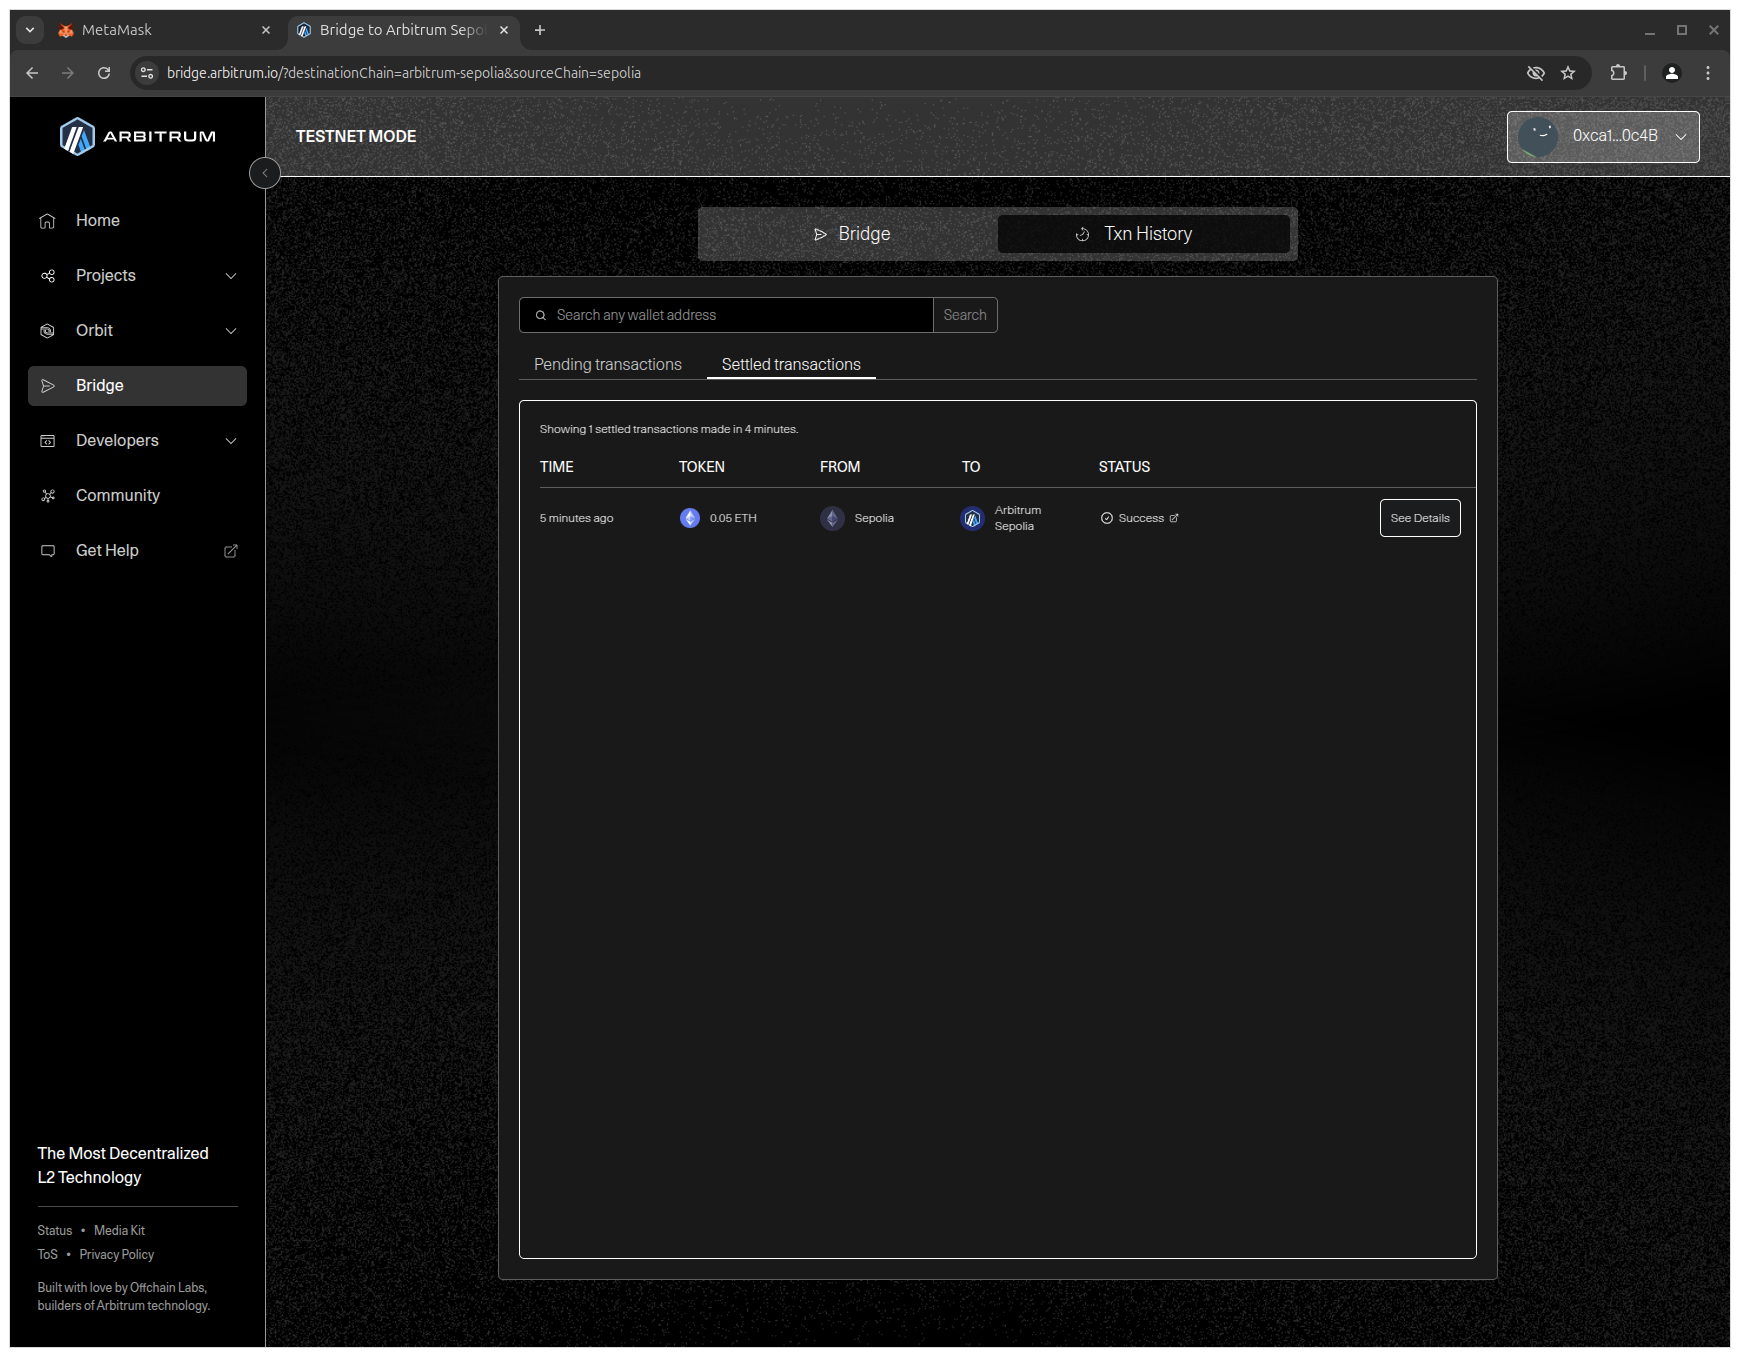1740x1357 pixels.
Task: Click the 5 minutes ago timestamp
Action: click(x=577, y=518)
